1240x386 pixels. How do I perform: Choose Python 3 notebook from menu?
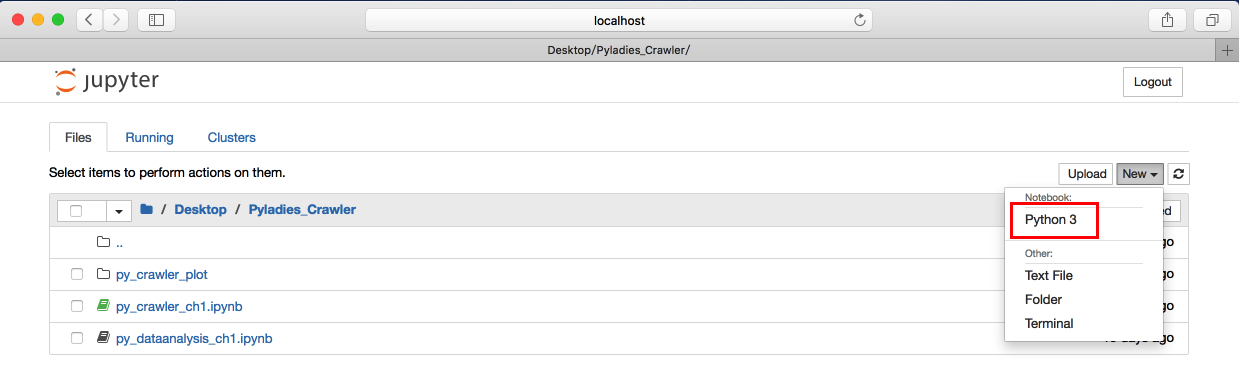pyautogui.click(x=1051, y=219)
